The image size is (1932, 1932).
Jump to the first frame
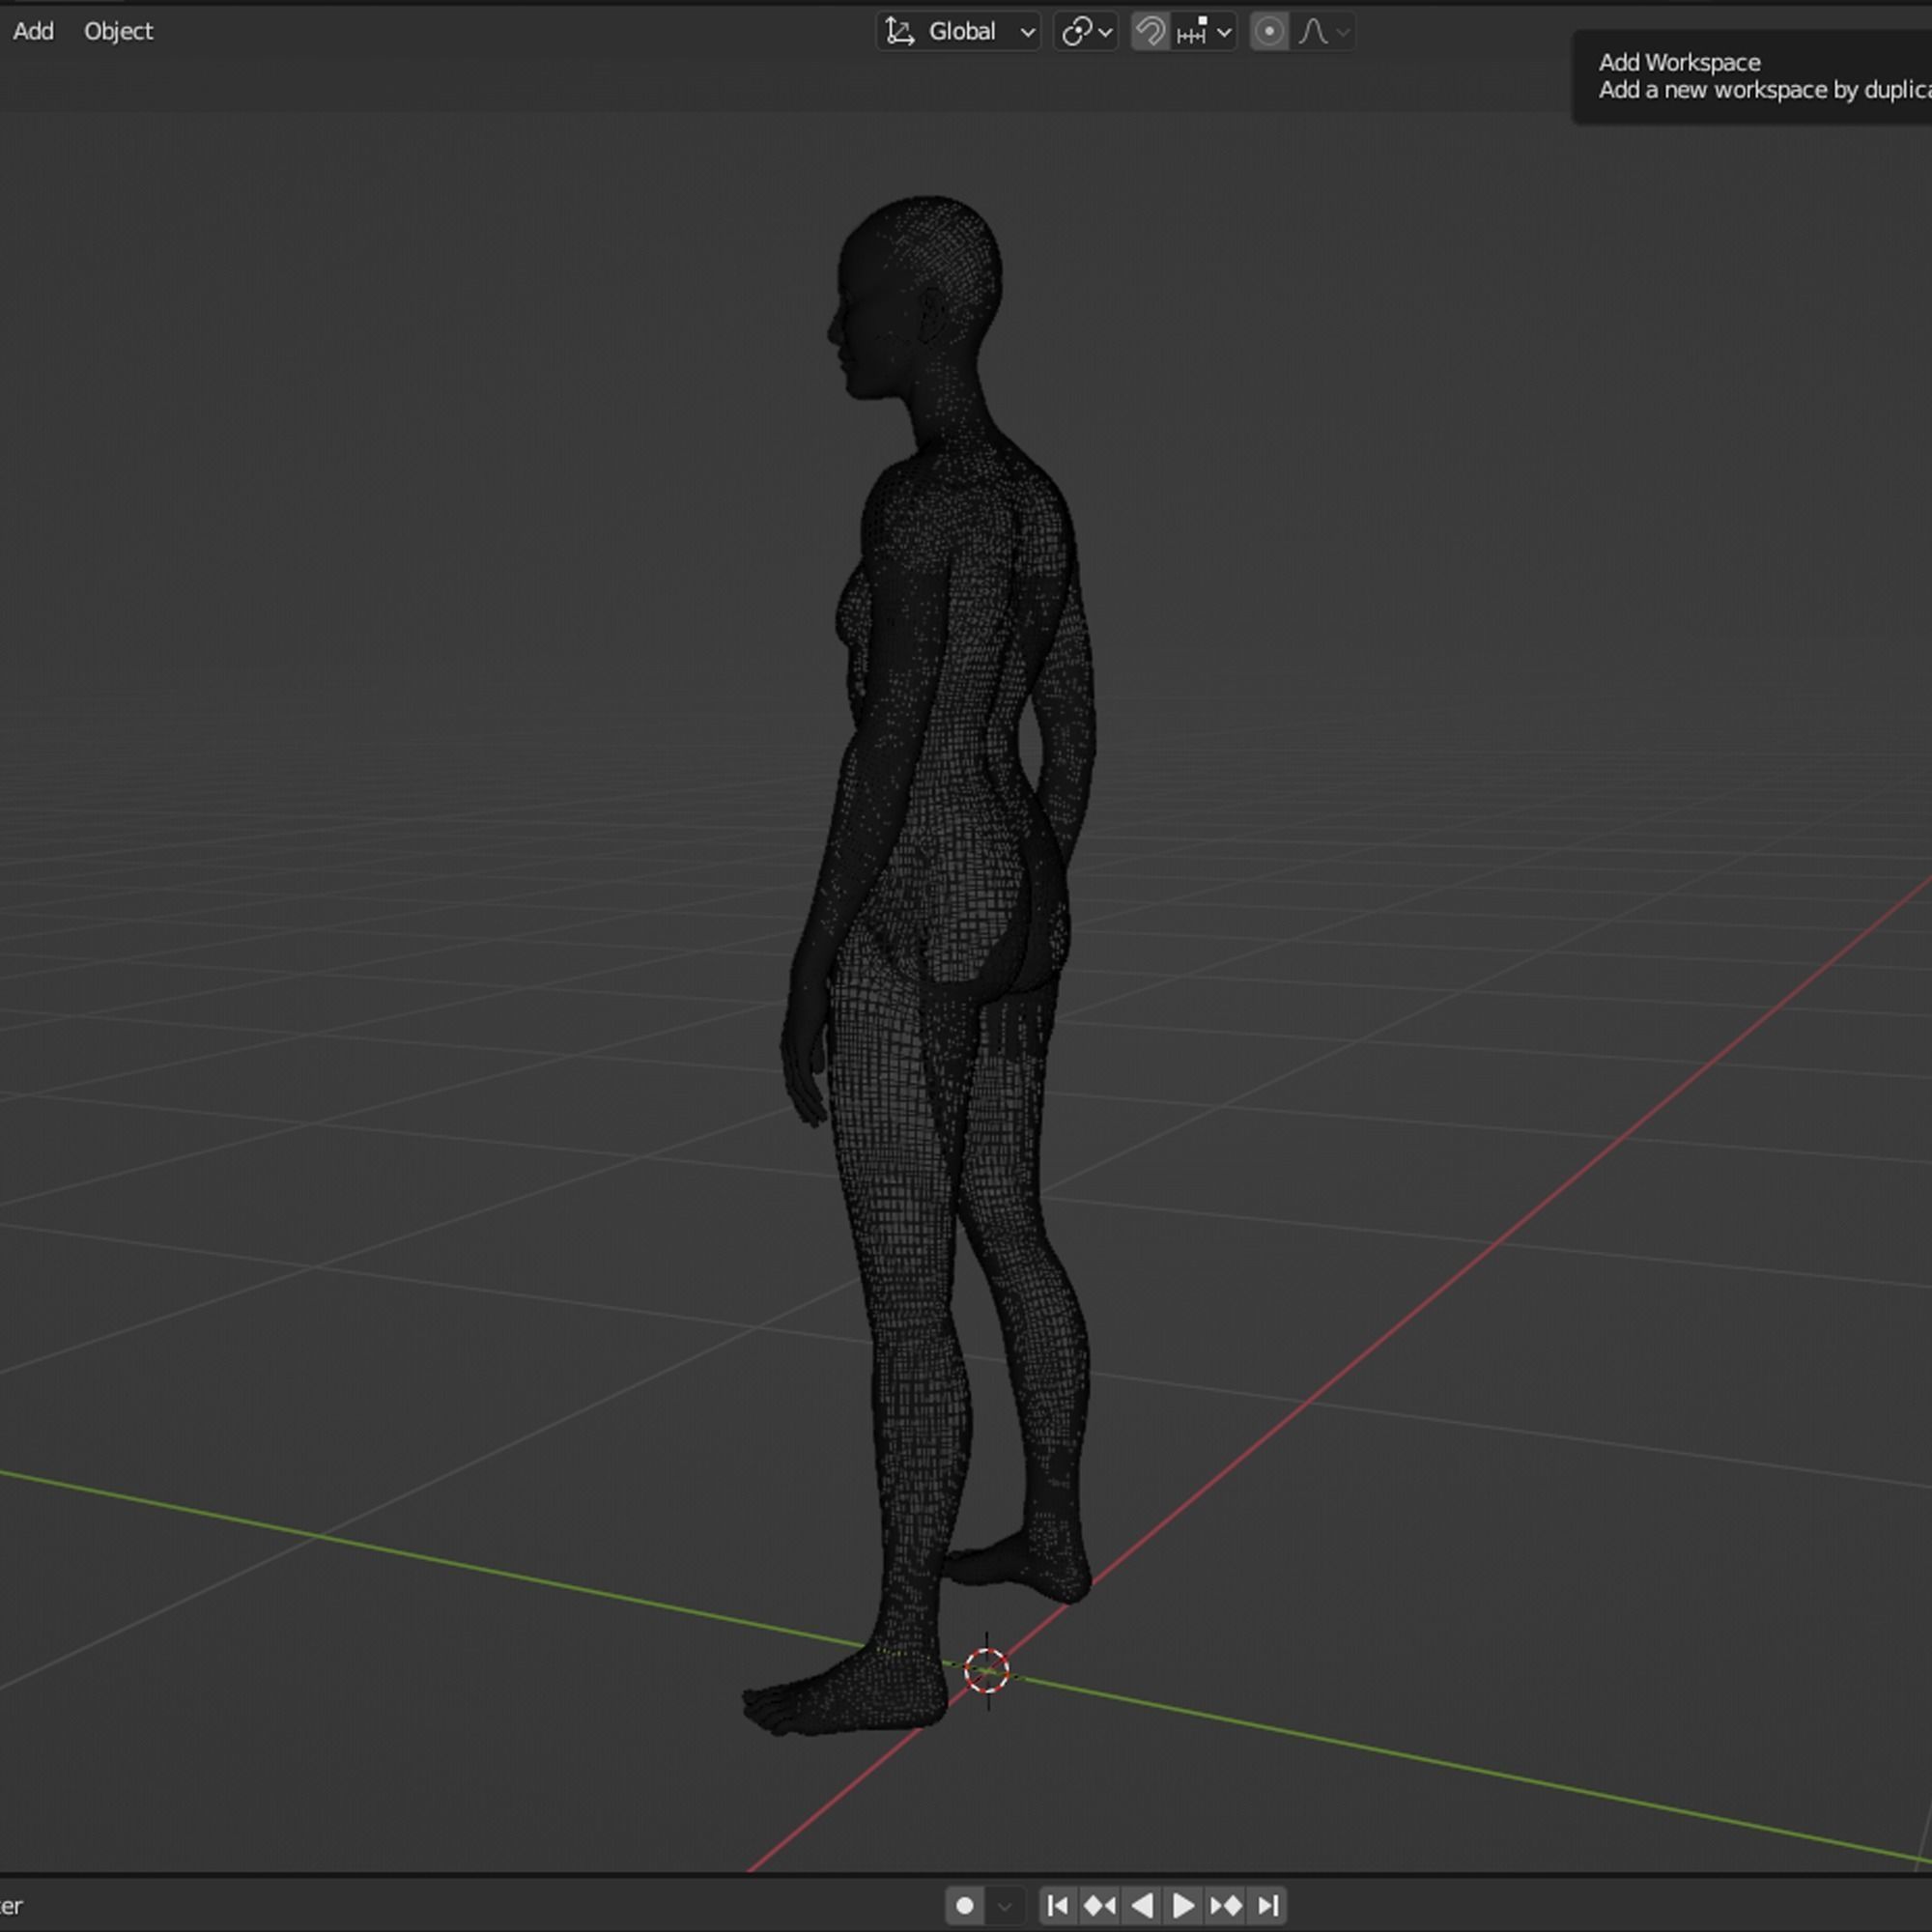tap(1057, 1906)
